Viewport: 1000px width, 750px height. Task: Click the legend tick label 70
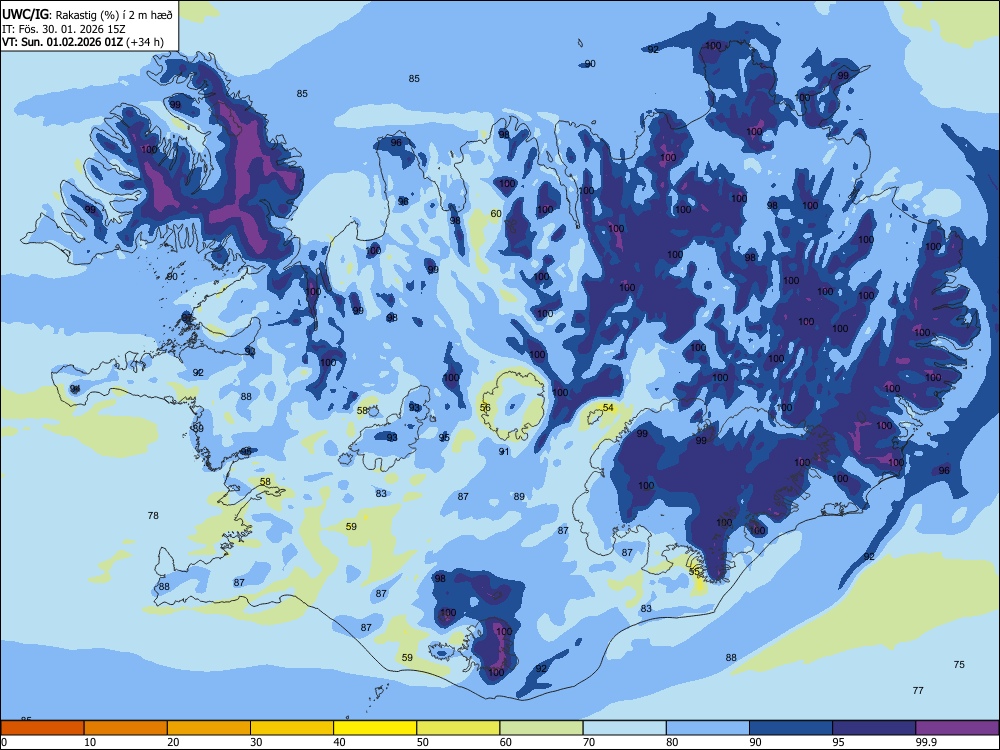tap(589, 742)
